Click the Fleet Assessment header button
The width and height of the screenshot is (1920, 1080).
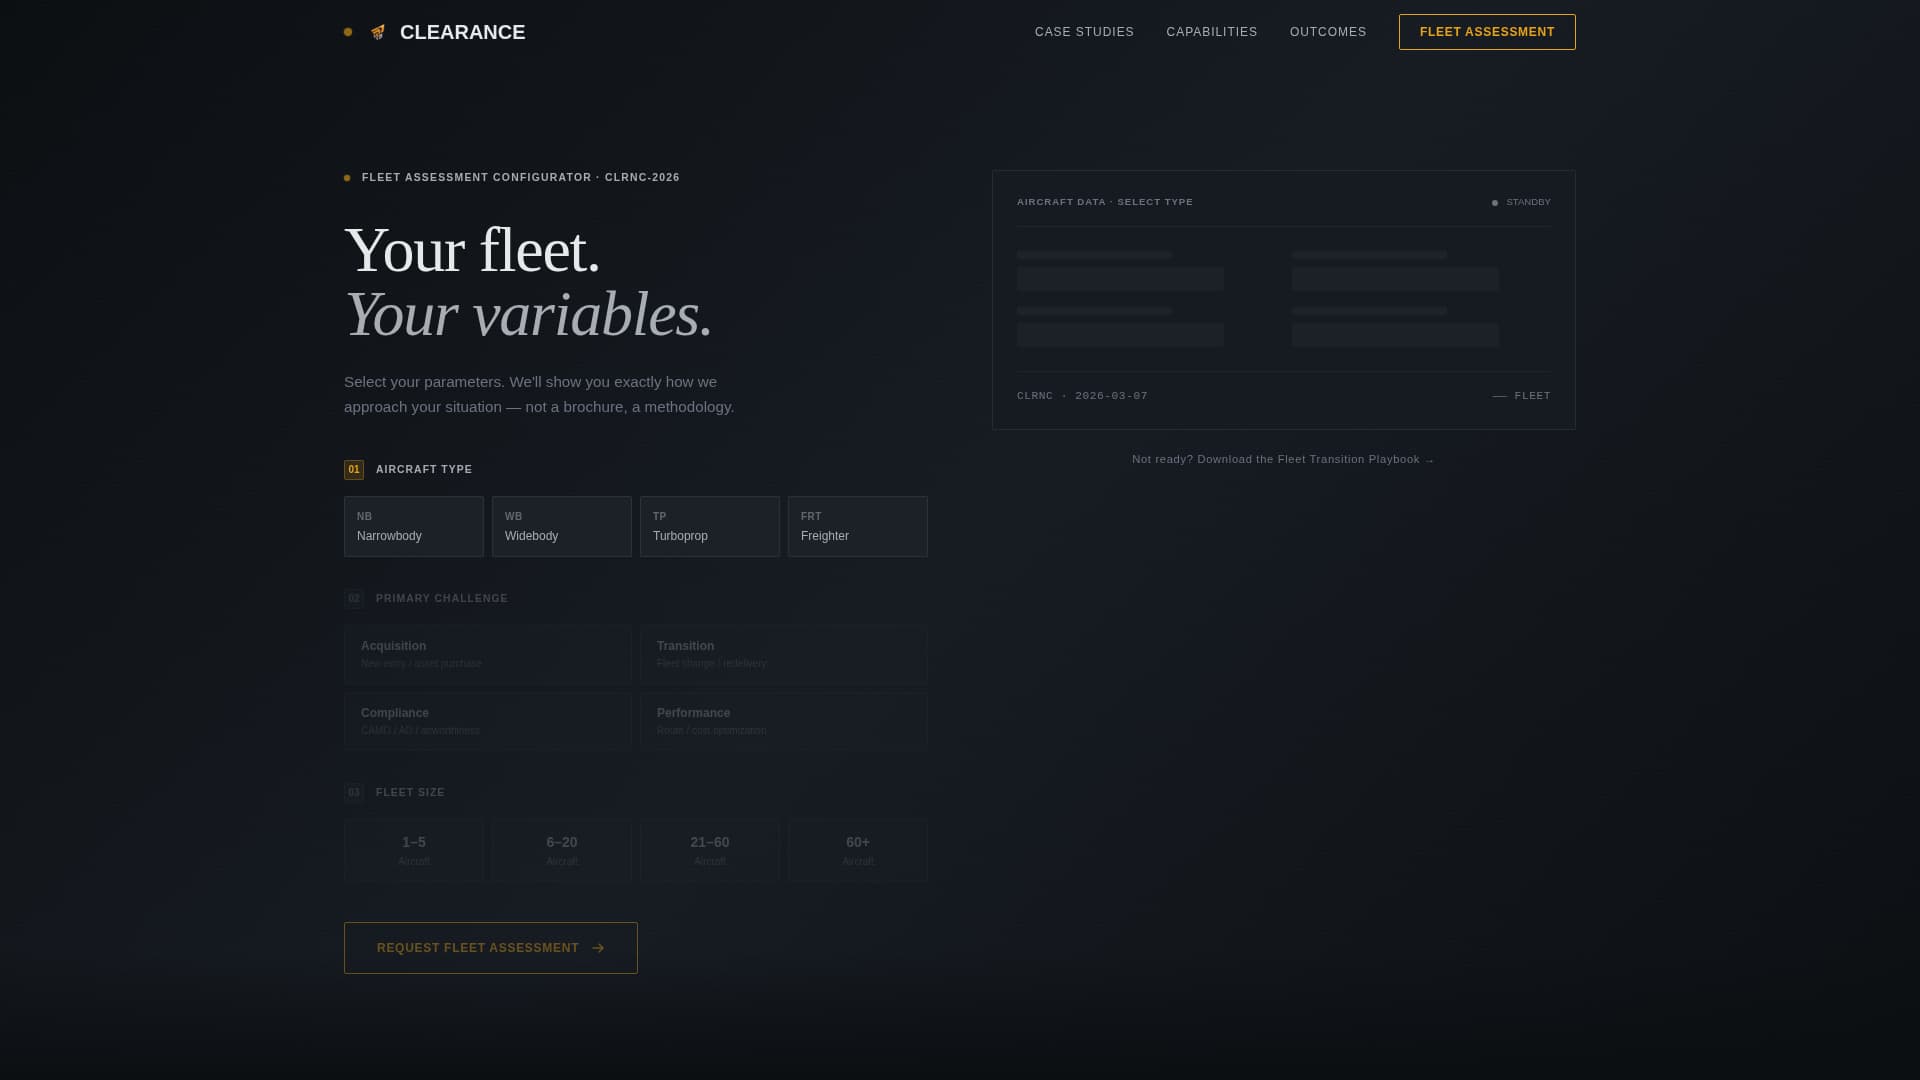pos(1486,32)
